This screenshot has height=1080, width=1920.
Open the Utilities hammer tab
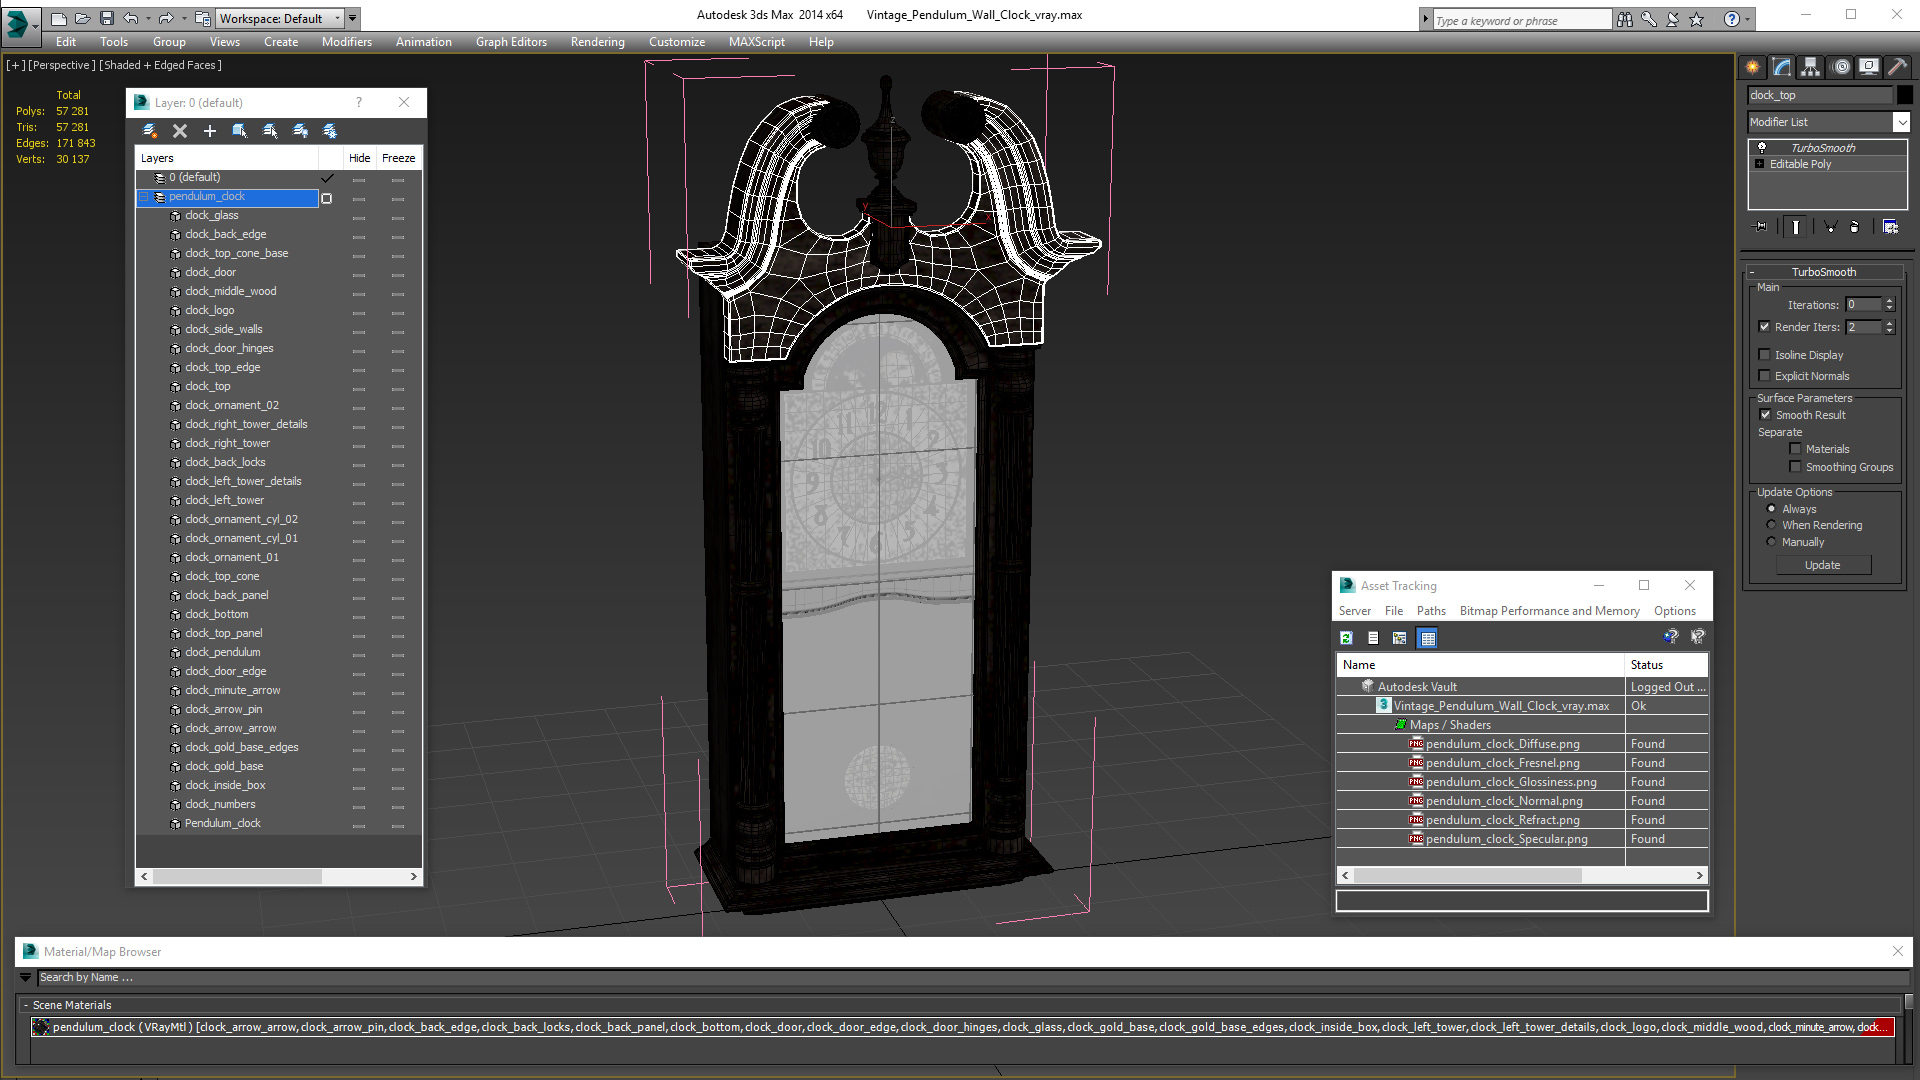click(x=1897, y=67)
